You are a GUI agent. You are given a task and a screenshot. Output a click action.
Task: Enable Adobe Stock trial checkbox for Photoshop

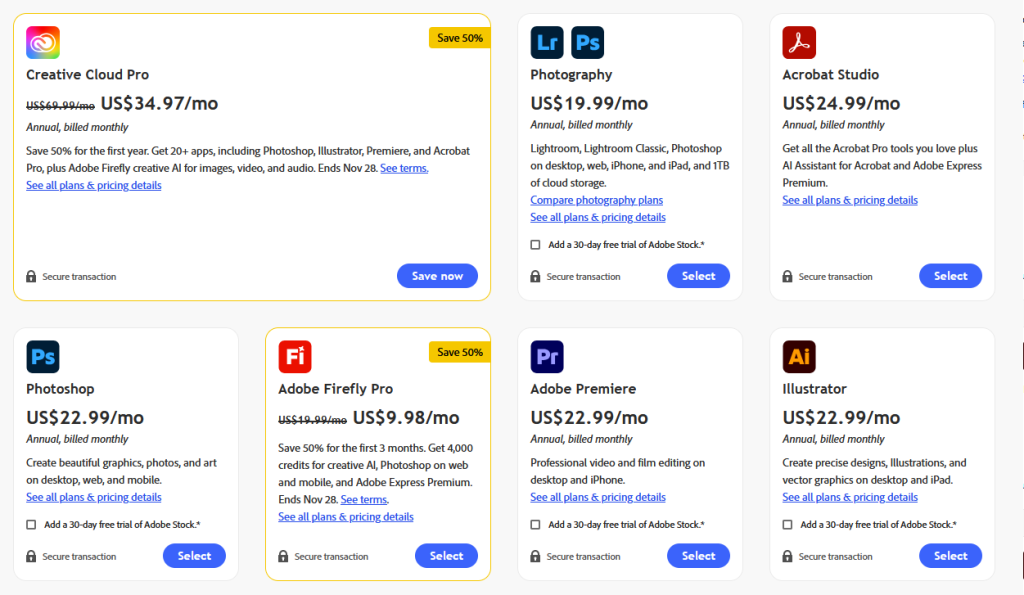pos(31,524)
